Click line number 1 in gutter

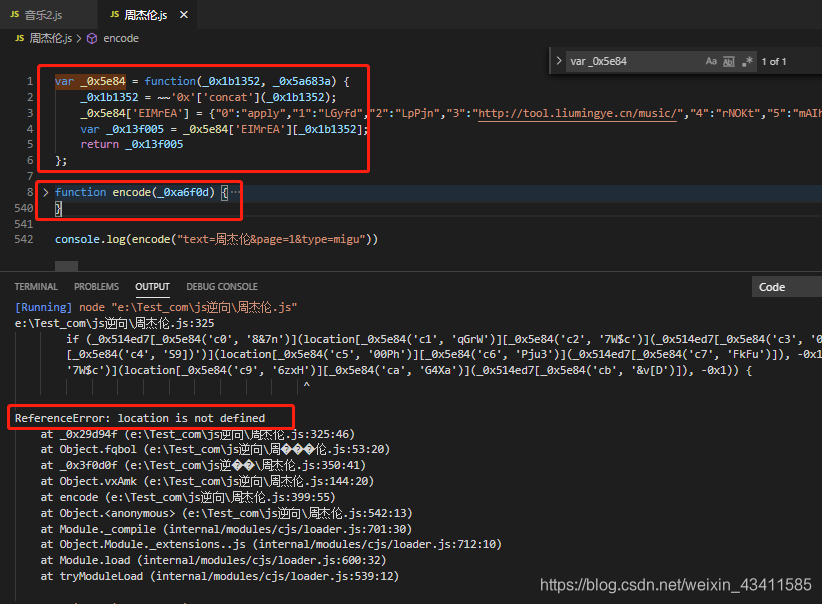[x=30, y=81]
